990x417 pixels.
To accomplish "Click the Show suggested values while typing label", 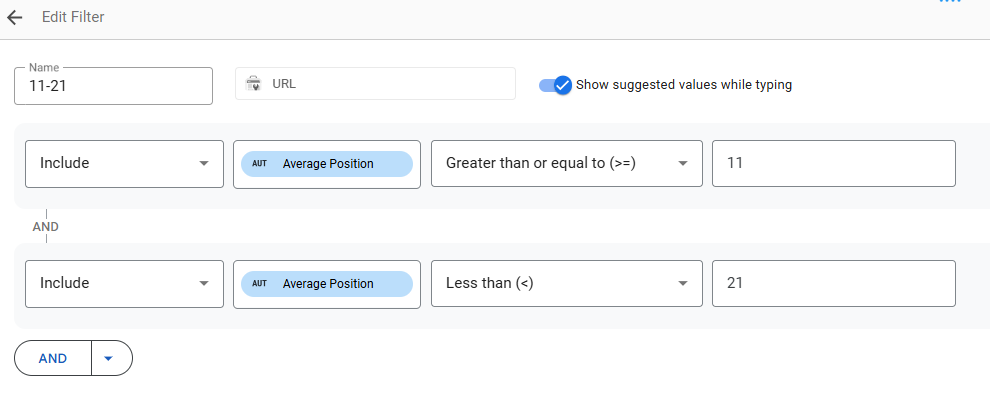I will 684,85.
